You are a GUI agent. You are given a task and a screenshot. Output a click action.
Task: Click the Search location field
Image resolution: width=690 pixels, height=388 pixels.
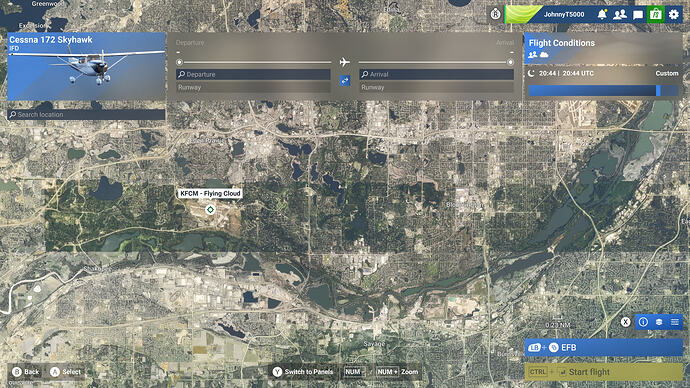[86, 114]
